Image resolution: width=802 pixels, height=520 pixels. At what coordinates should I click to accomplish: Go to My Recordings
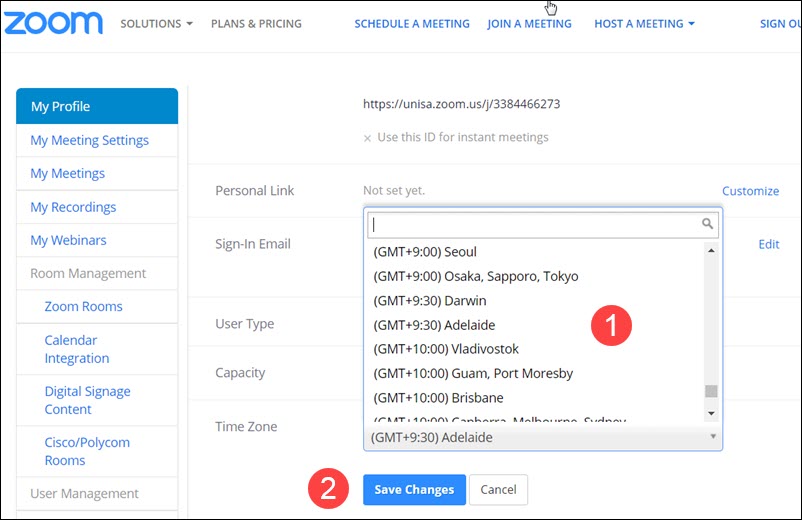73,207
